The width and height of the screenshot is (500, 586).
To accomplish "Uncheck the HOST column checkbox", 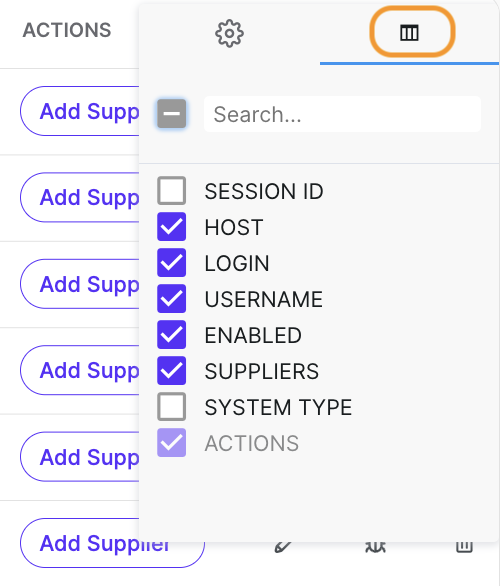I will coord(172,226).
